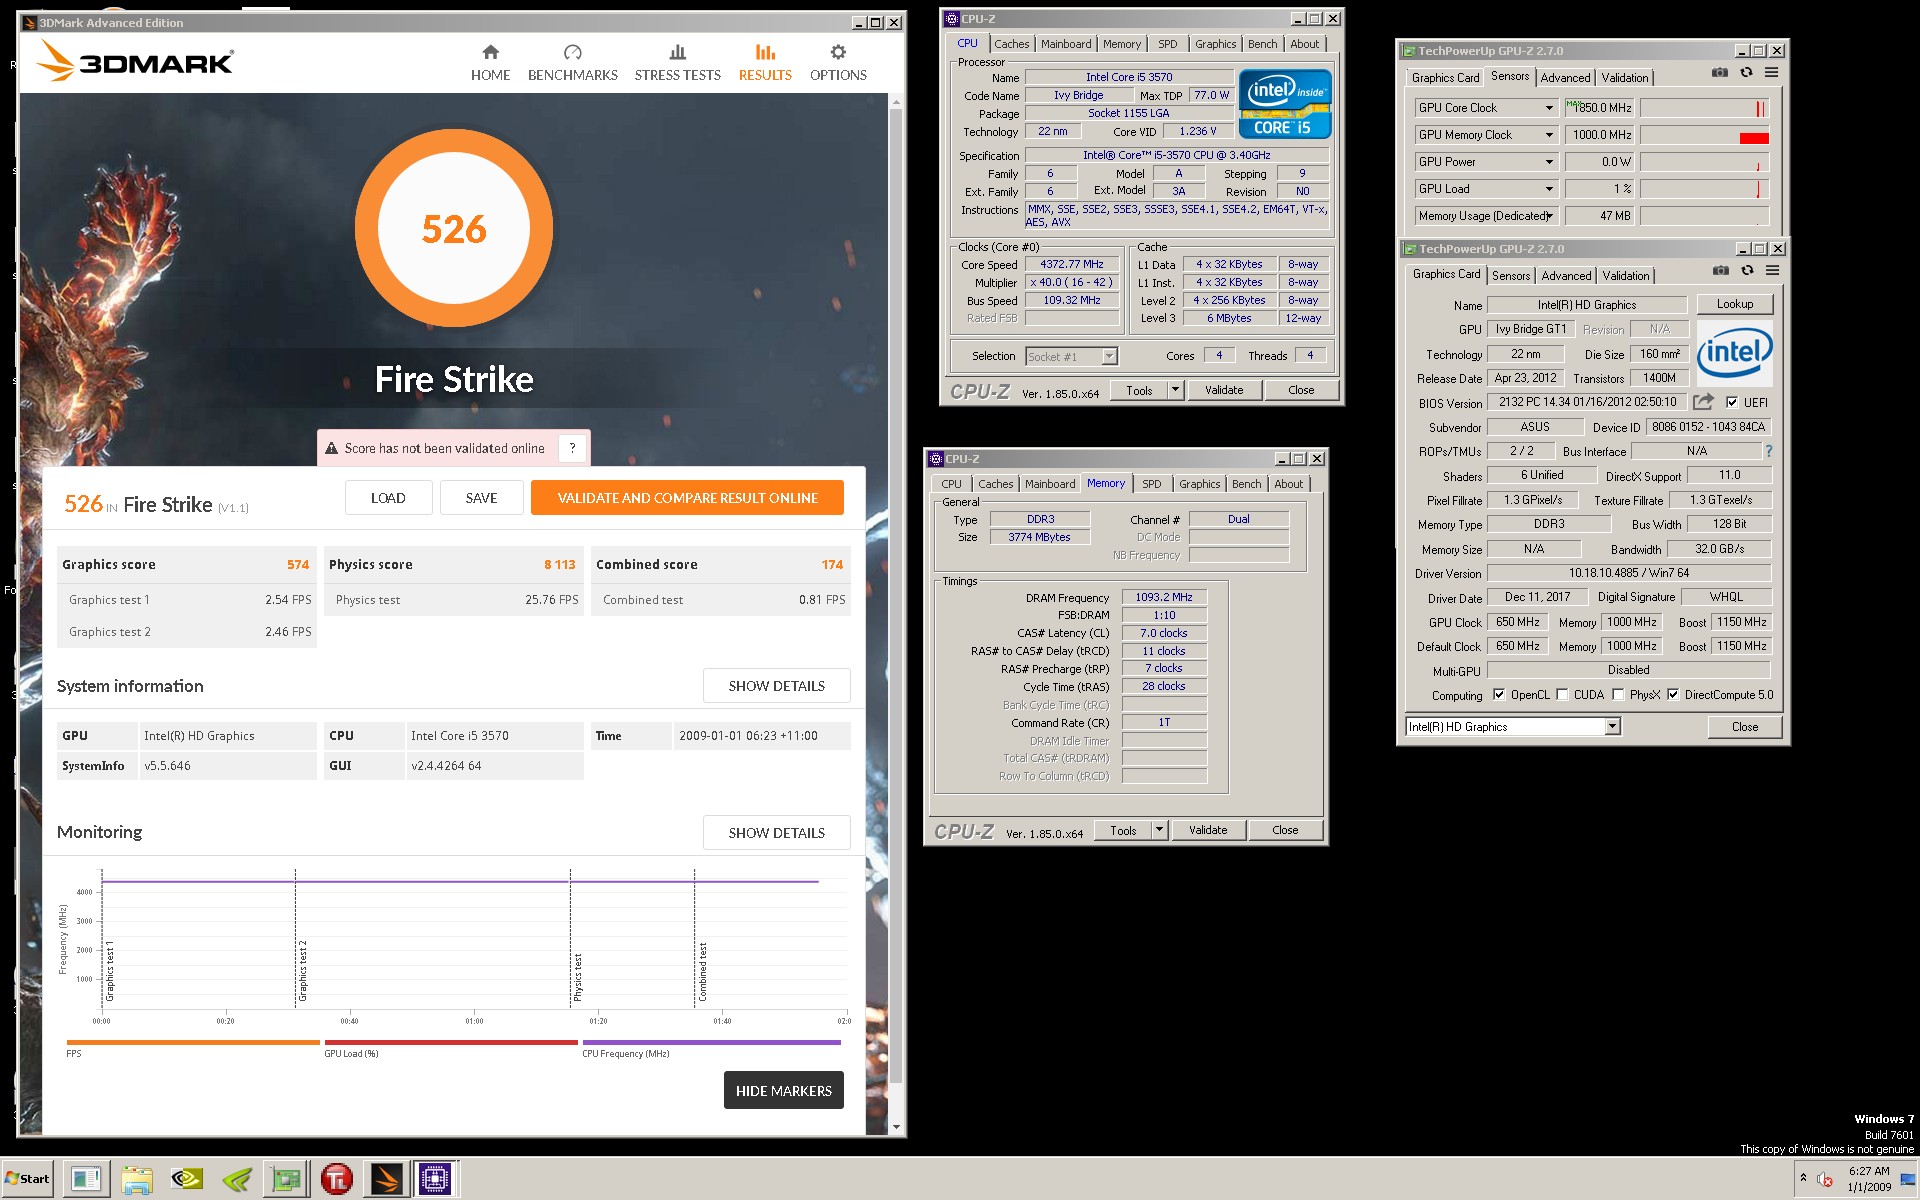The height and width of the screenshot is (1200, 1920).
Task: Click the 3DMark logo
Action: 134,62
